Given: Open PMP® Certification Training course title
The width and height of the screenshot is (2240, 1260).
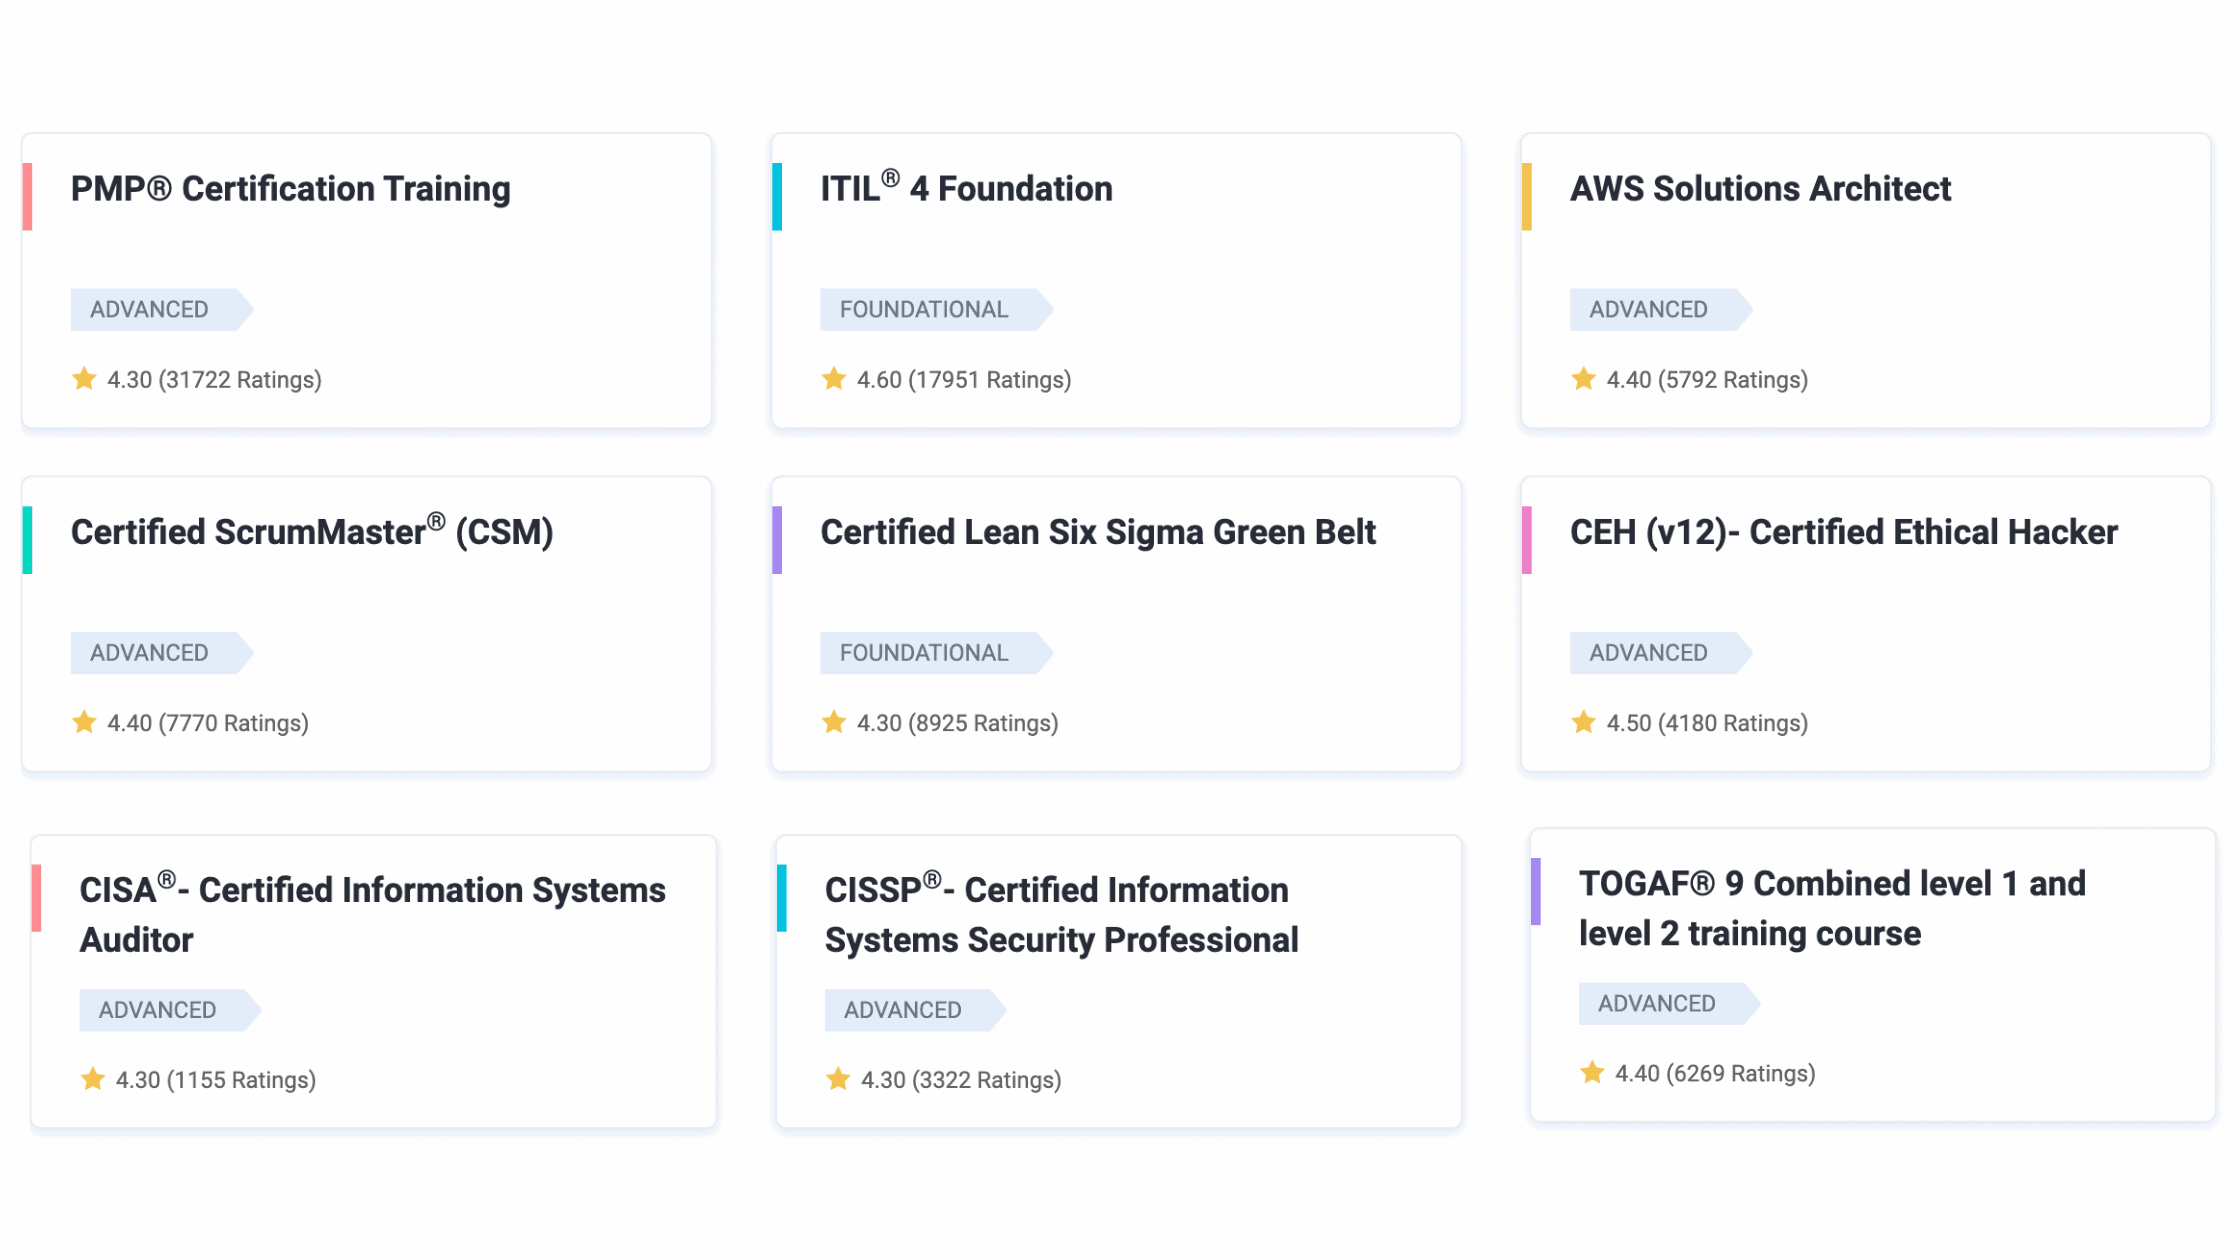Looking at the screenshot, I should [290, 189].
